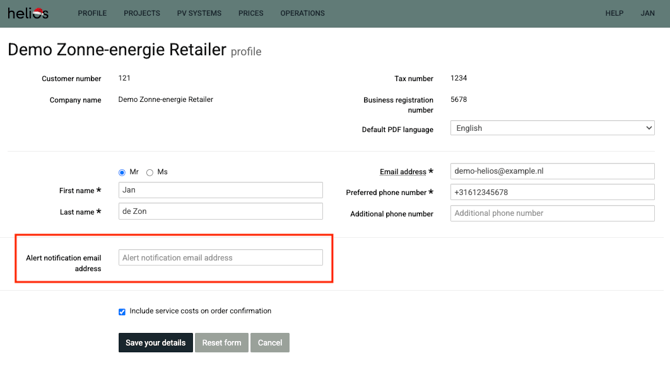Image resolution: width=670 pixels, height=370 pixels.
Task: Open the OPERATIONS menu
Action: (x=303, y=13)
